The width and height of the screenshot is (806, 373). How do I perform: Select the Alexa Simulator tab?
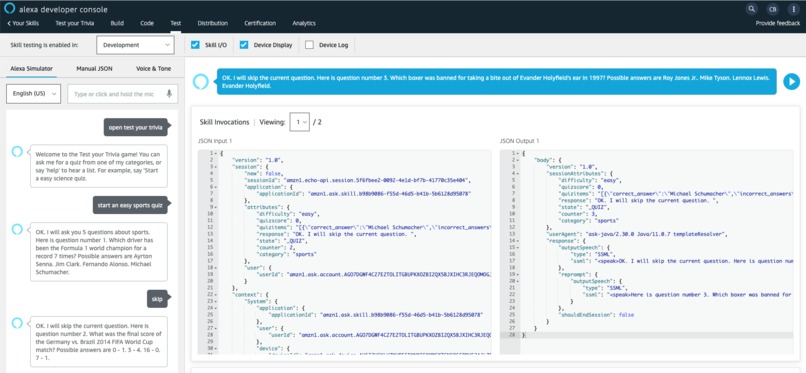click(x=31, y=68)
